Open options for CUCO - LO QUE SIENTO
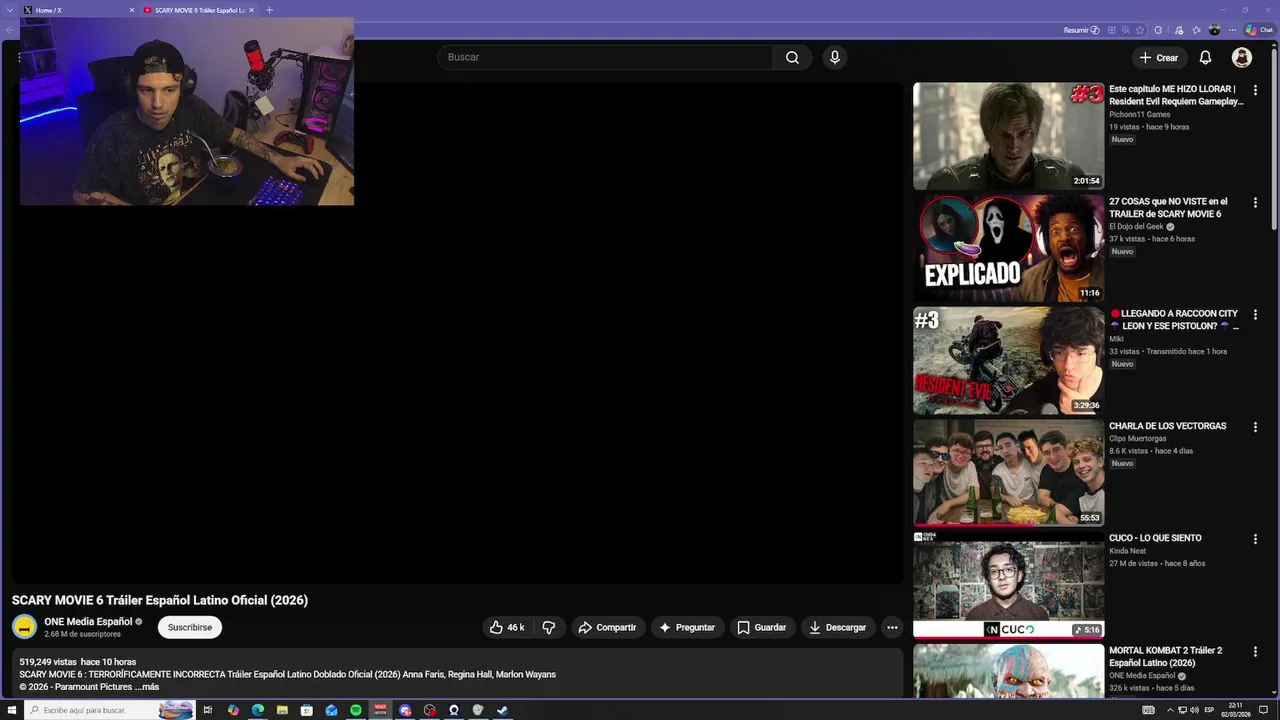Viewport: 1280px width, 720px height. coord(1255,539)
